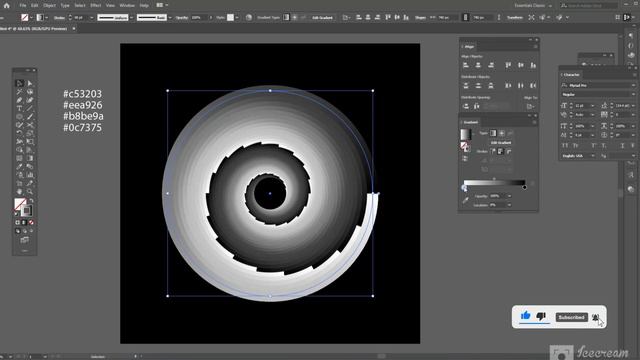Open the font size dropdown in Character panel

pyautogui.click(x=592, y=106)
